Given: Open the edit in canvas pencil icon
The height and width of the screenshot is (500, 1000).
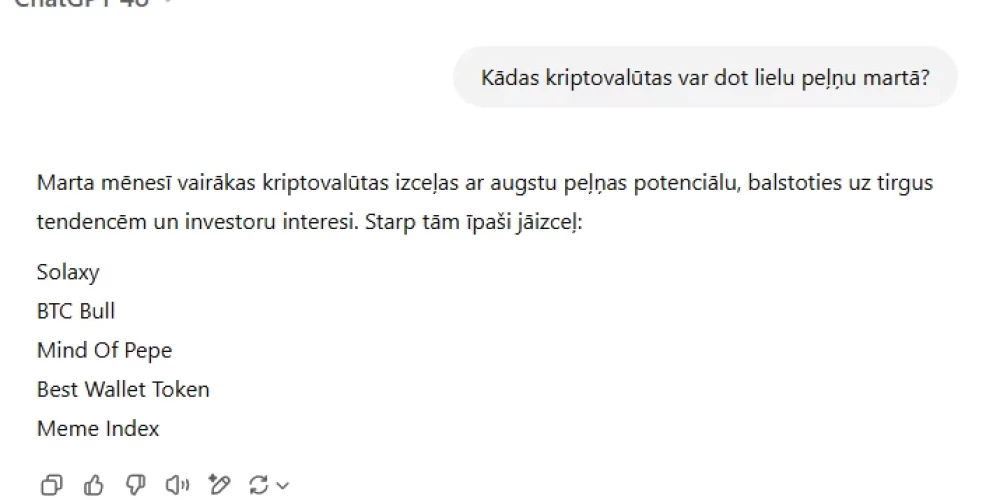Looking at the screenshot, I should pyautogui.click(x=219, y=485).
